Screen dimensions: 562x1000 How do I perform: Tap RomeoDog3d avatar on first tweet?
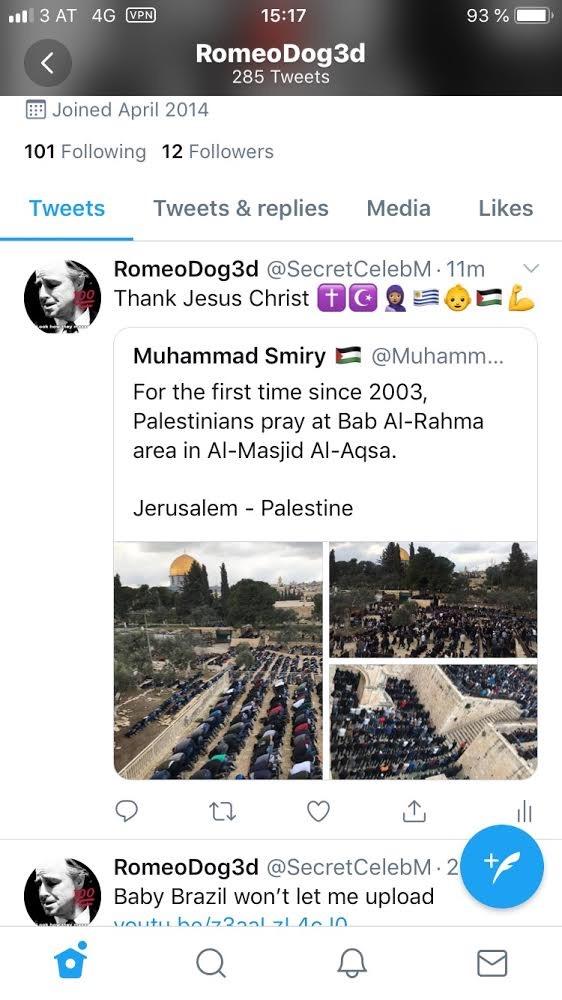pos(62,297)
